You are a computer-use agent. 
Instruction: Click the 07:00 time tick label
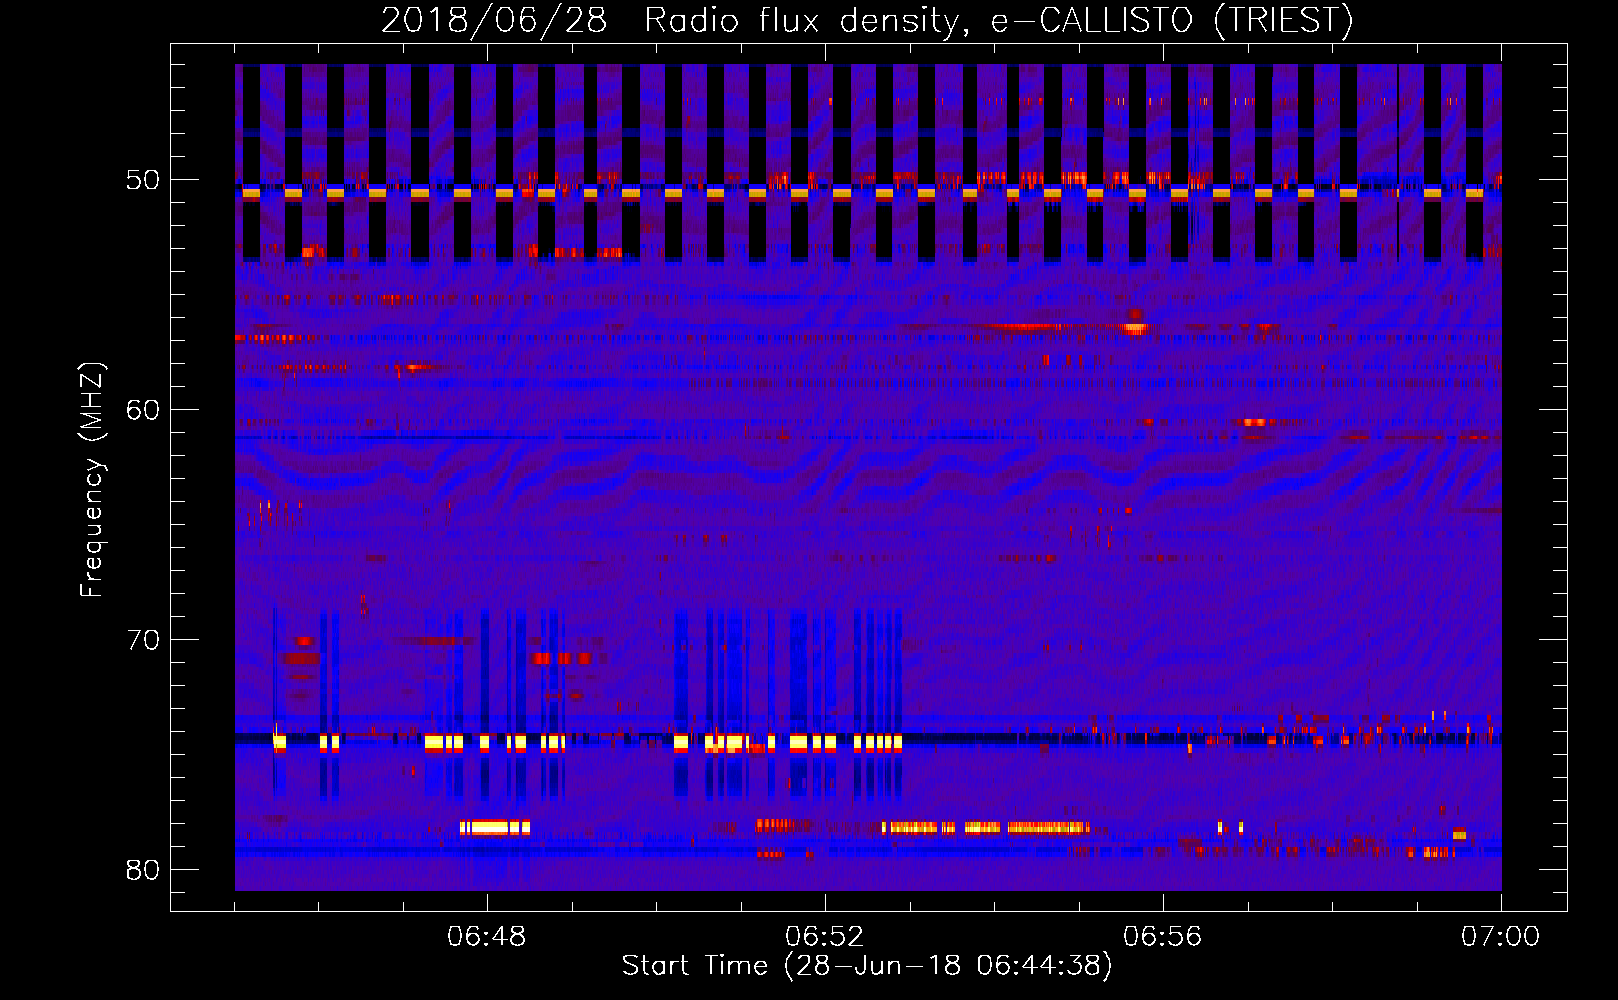click(1501, 937)
